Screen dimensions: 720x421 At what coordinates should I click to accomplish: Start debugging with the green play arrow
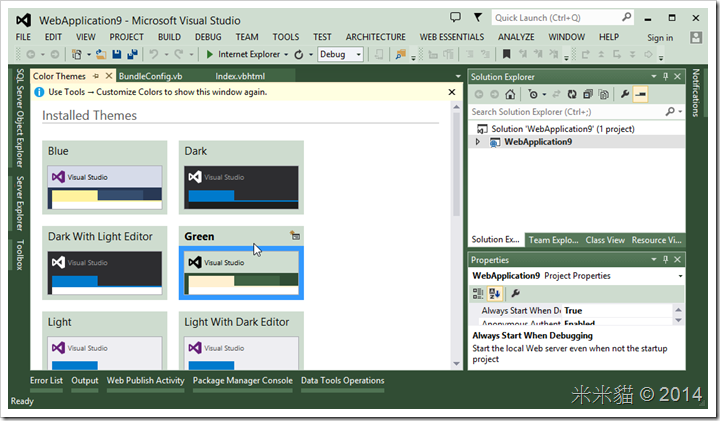coord(209,55)
